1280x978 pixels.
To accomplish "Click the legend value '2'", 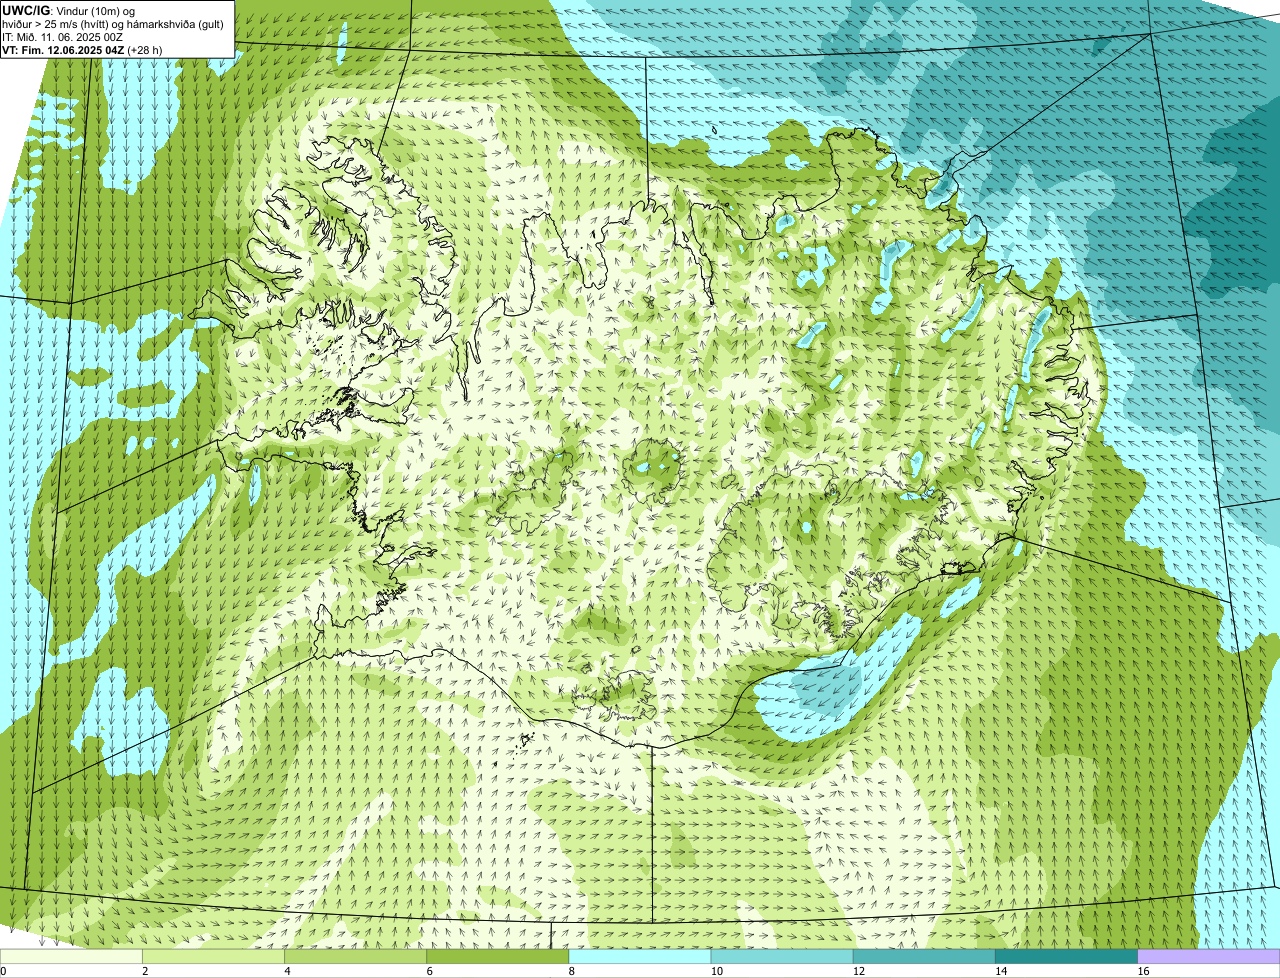I will pyautogui.click(x=145, y=971).
